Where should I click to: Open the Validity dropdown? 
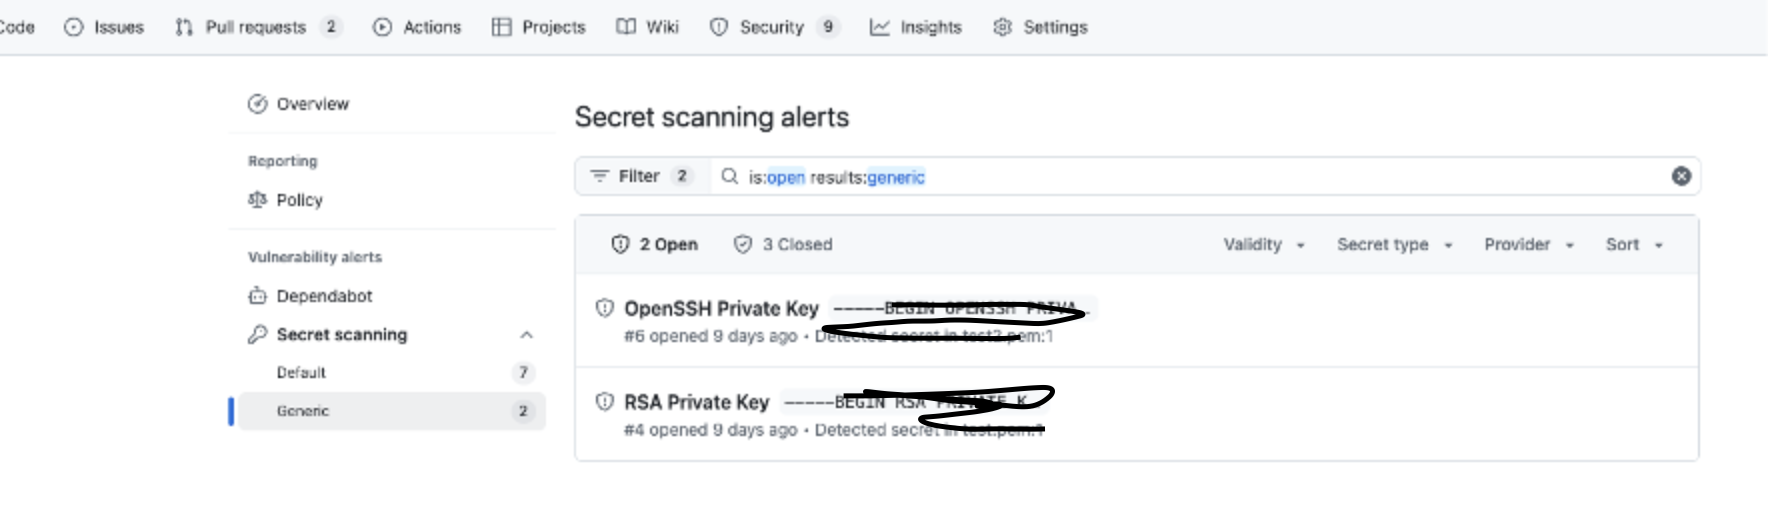[1264, 244]
